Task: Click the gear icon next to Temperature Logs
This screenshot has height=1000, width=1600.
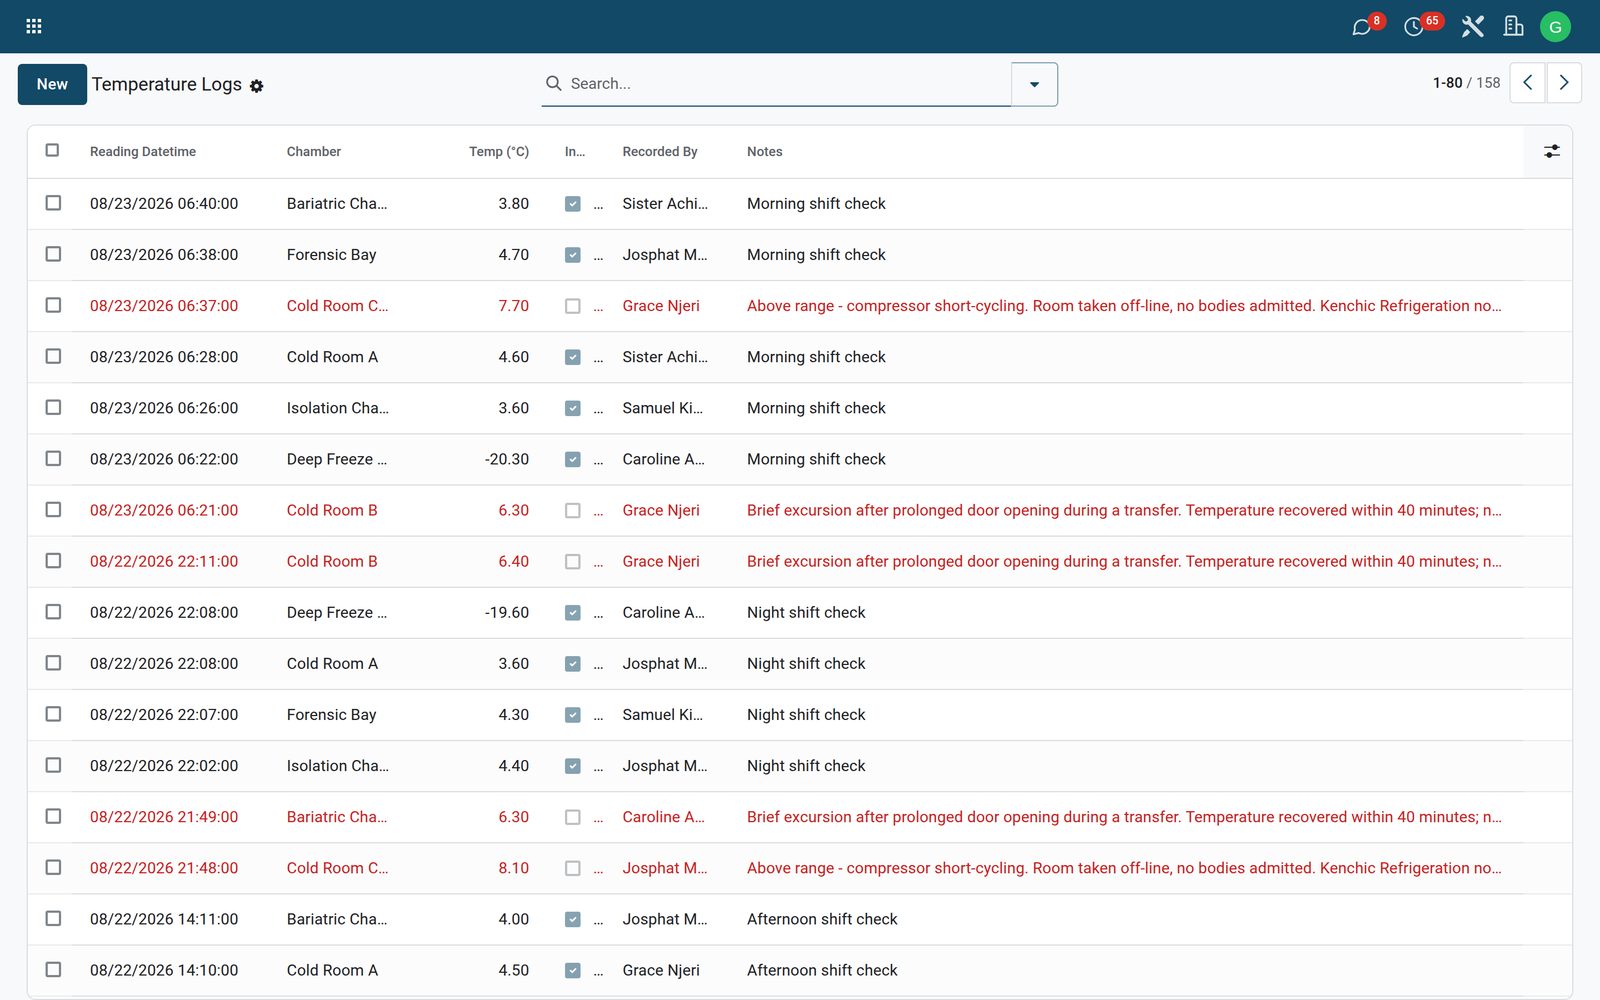Action: coord(257,86)
